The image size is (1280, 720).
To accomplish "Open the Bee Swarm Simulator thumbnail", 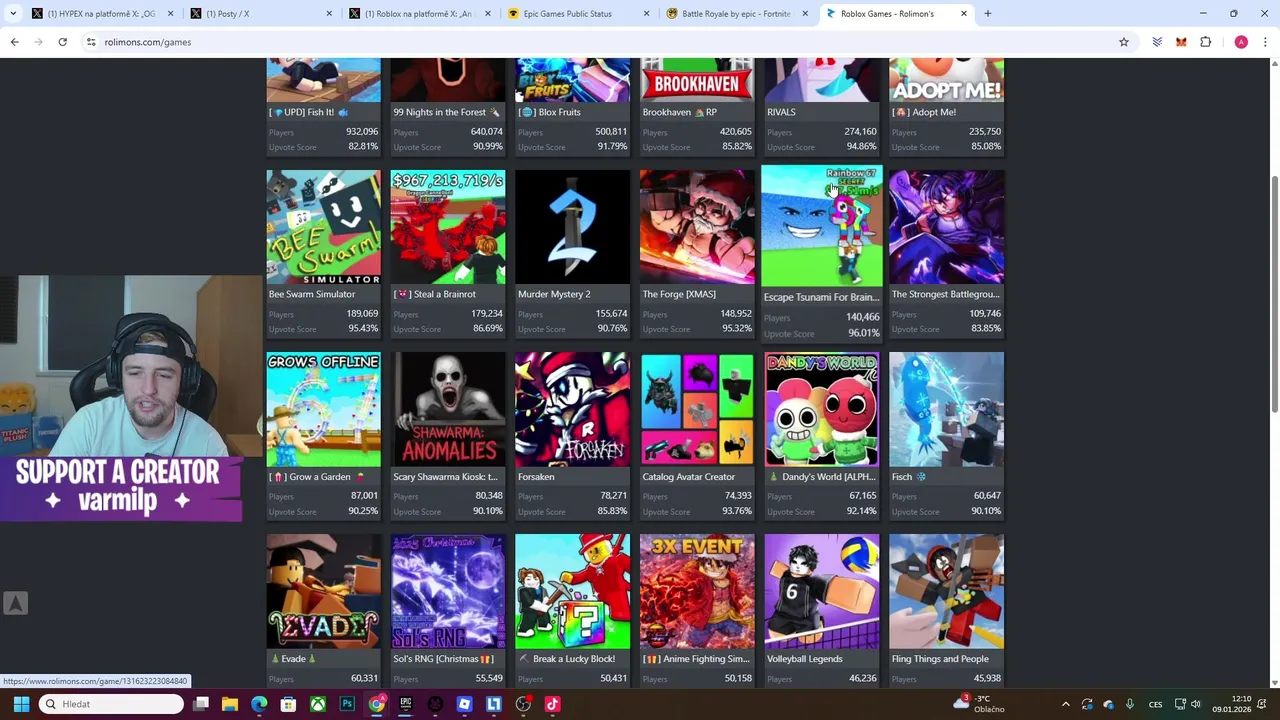I will (x=323, y=227).
